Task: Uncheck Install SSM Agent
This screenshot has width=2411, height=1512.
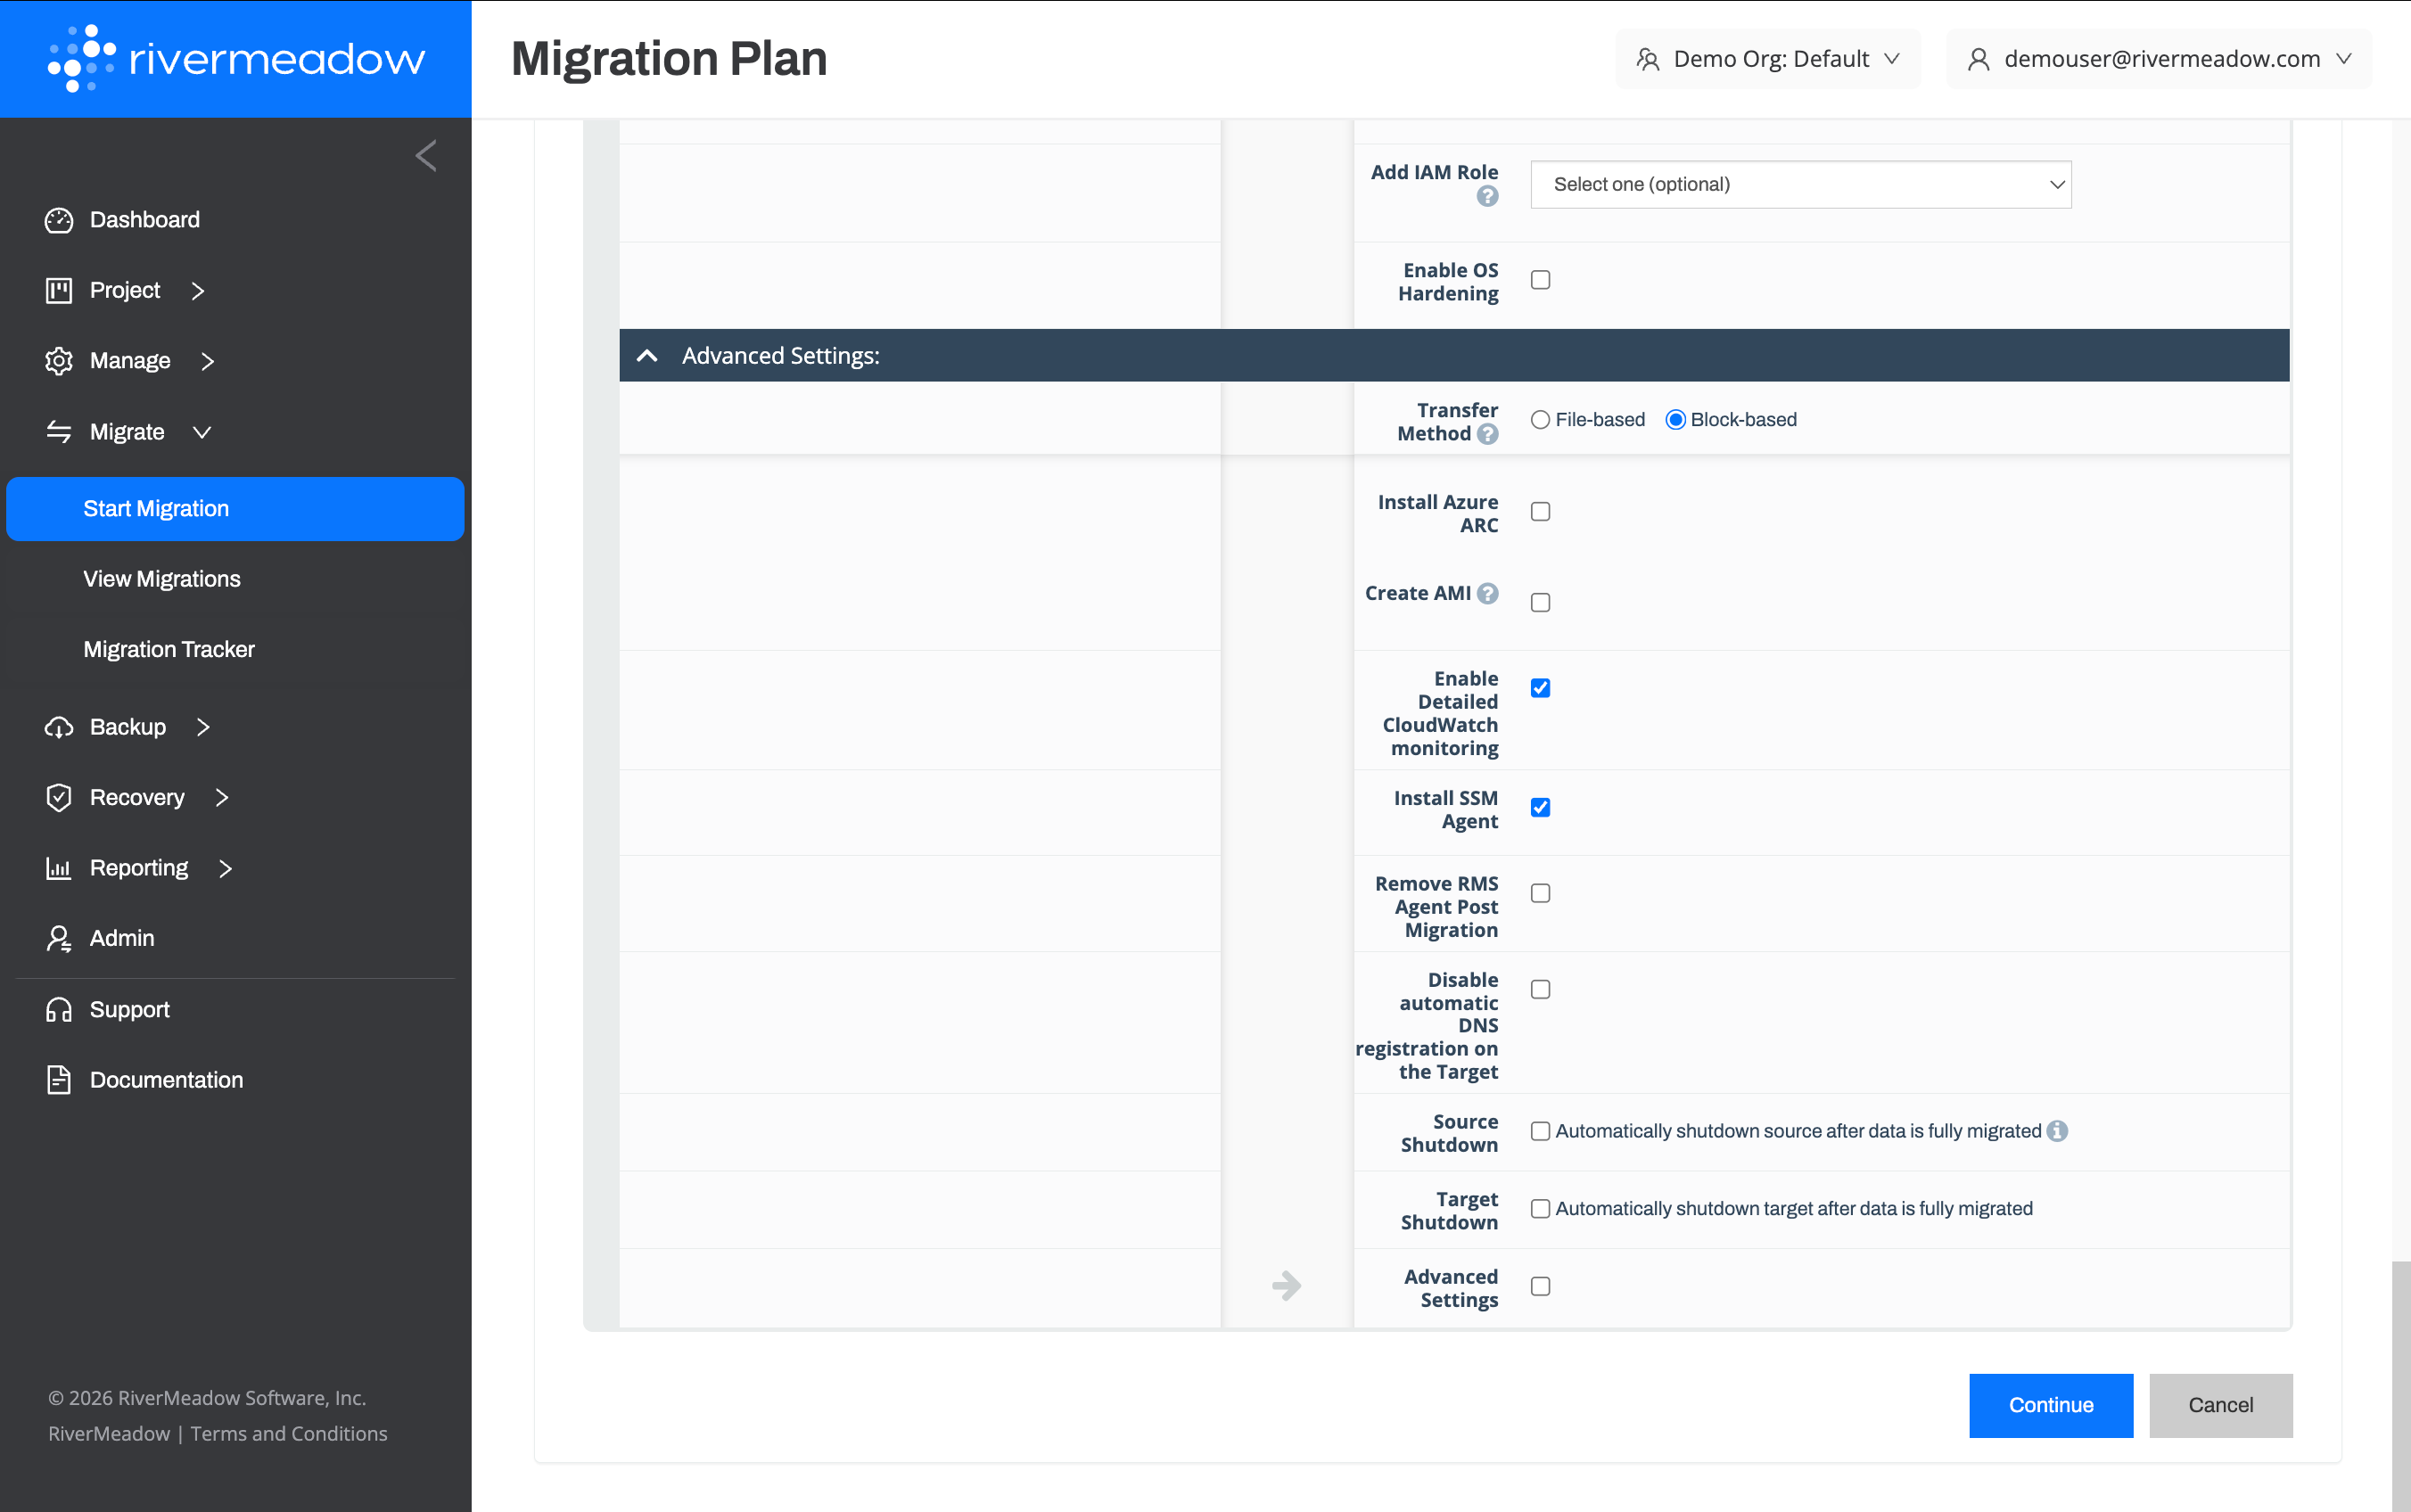Action: click(x=1539, y=807)
